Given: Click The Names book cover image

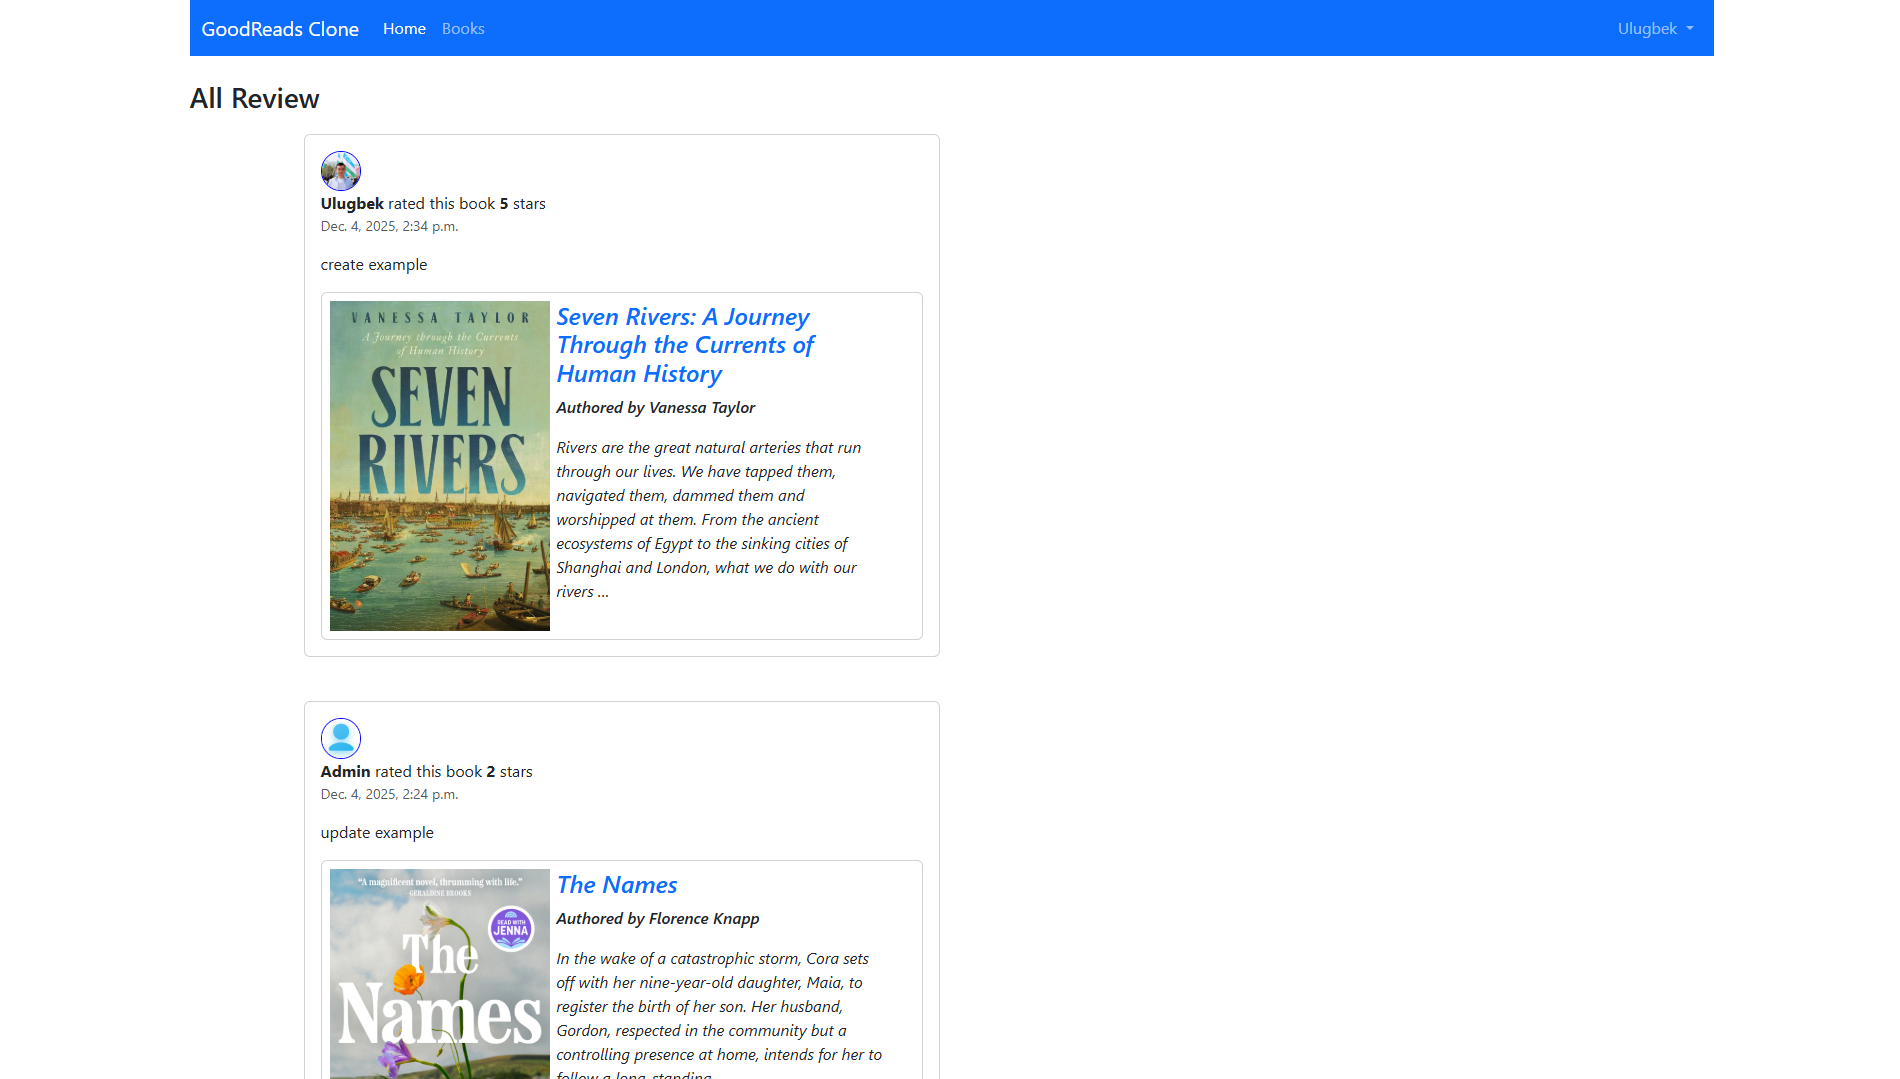Looking at the screenshot, I should (x=440, y=974).
